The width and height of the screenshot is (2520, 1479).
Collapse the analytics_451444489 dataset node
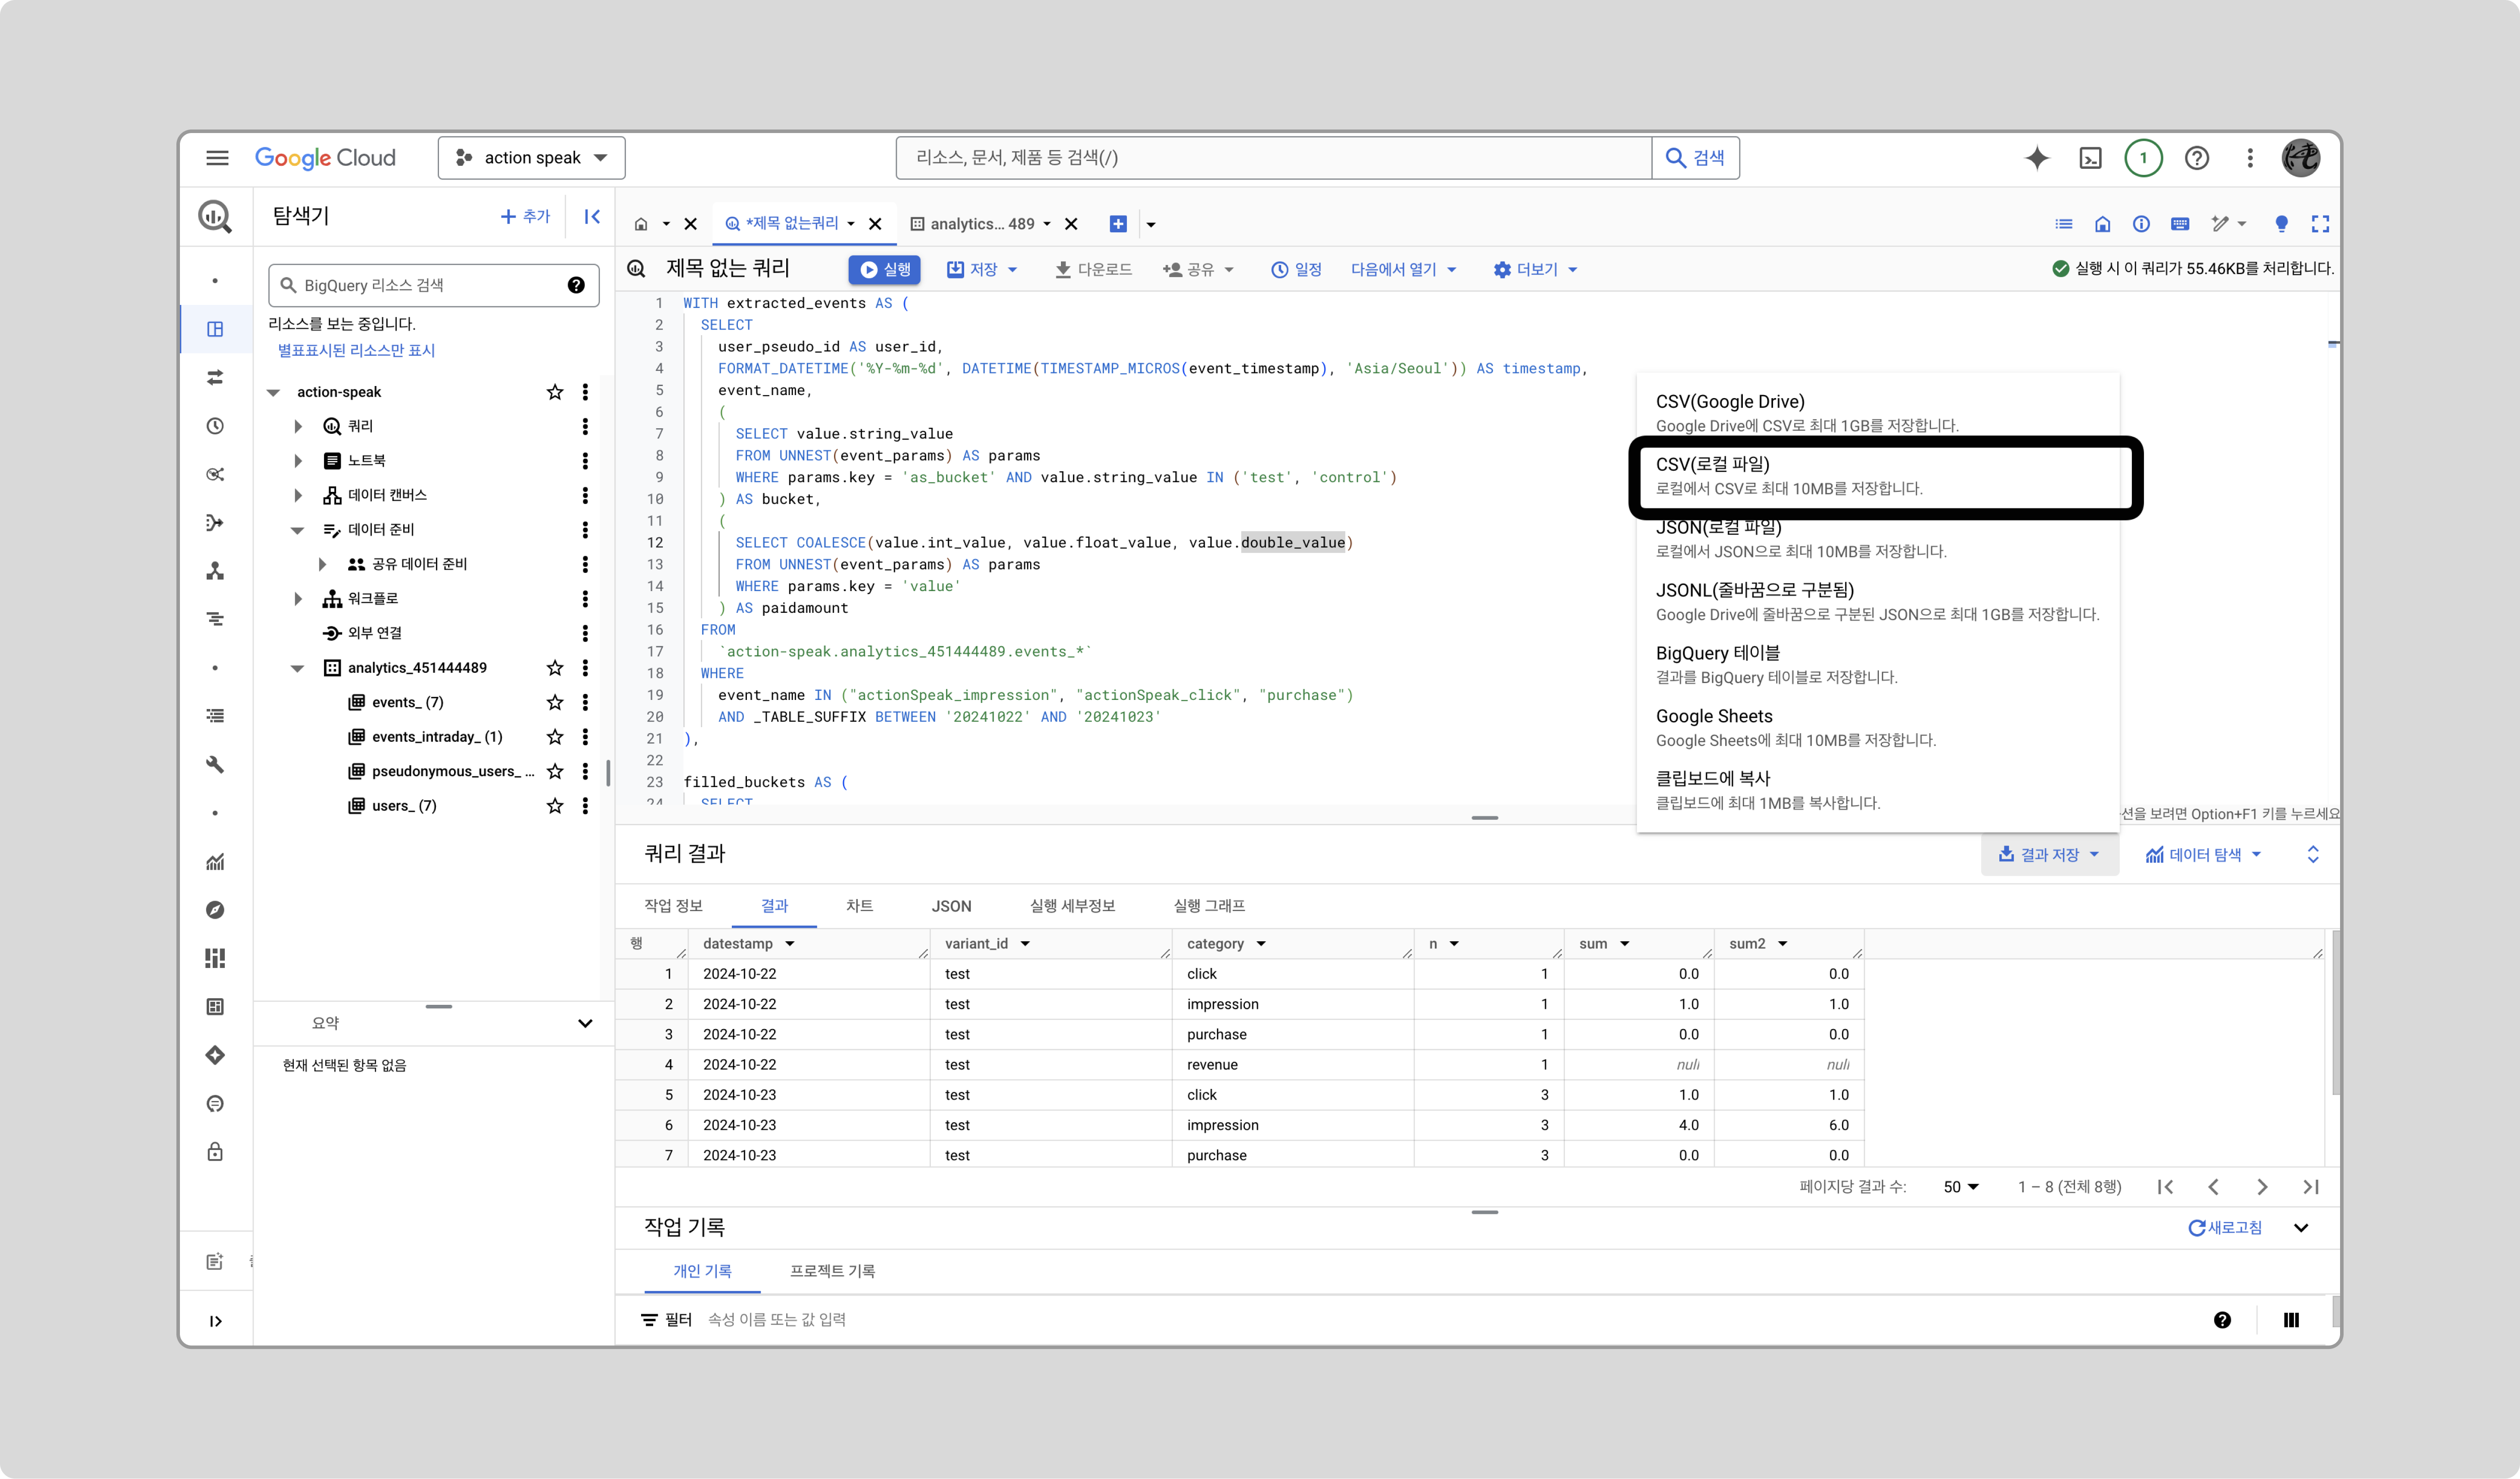click(x=297, y=668)
